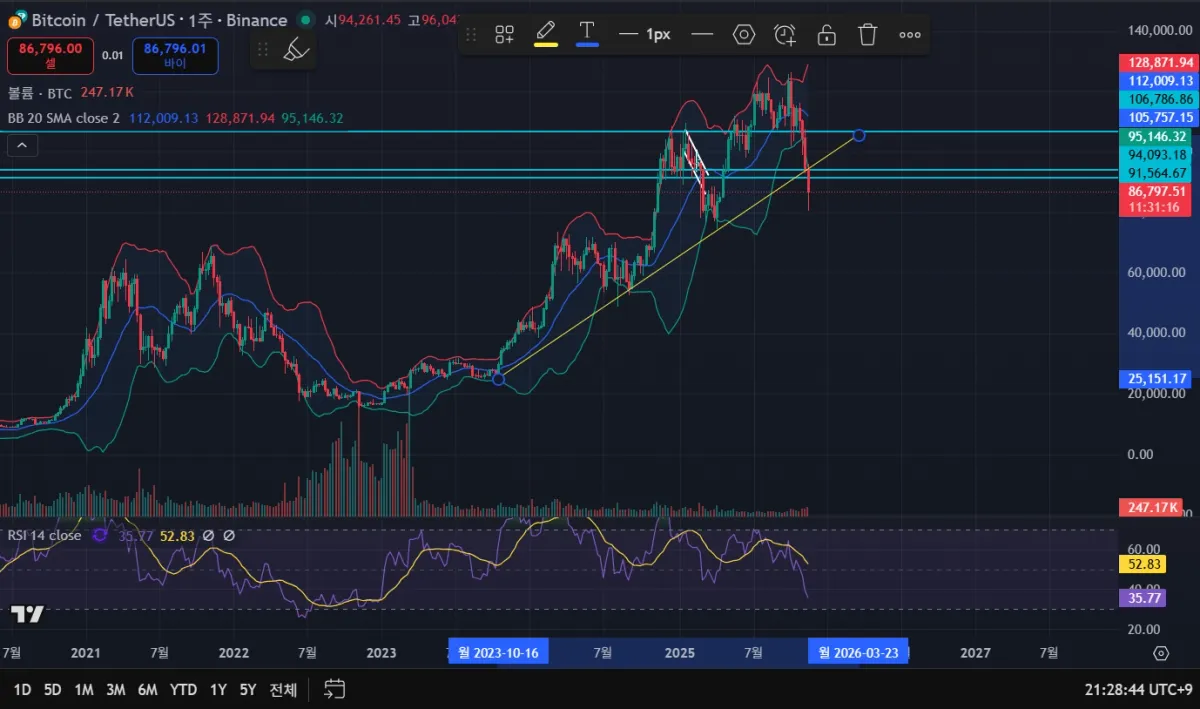Screen dimensions: 1200x709
Task: Set range to 3M
Action: coord(115,689)
